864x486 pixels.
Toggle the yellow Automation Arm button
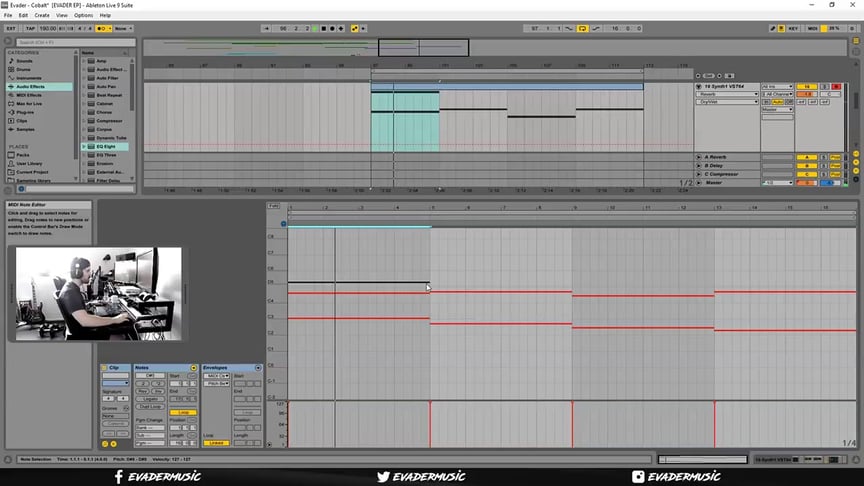354,29
